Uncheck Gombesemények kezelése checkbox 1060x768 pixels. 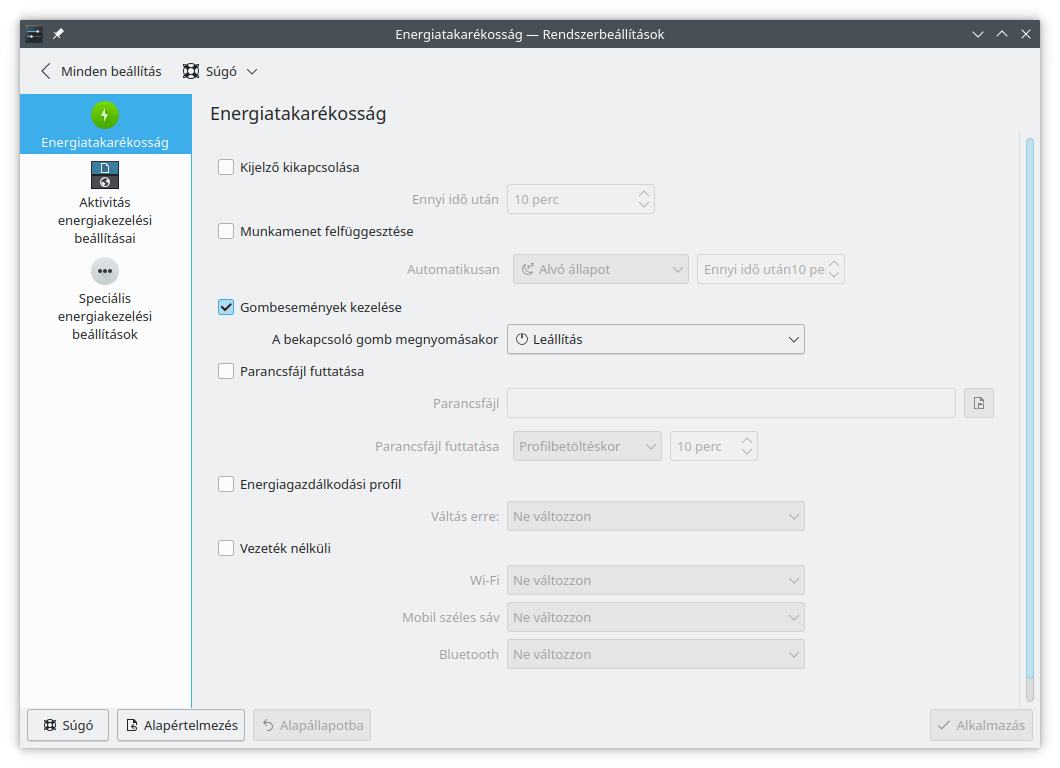226,307
